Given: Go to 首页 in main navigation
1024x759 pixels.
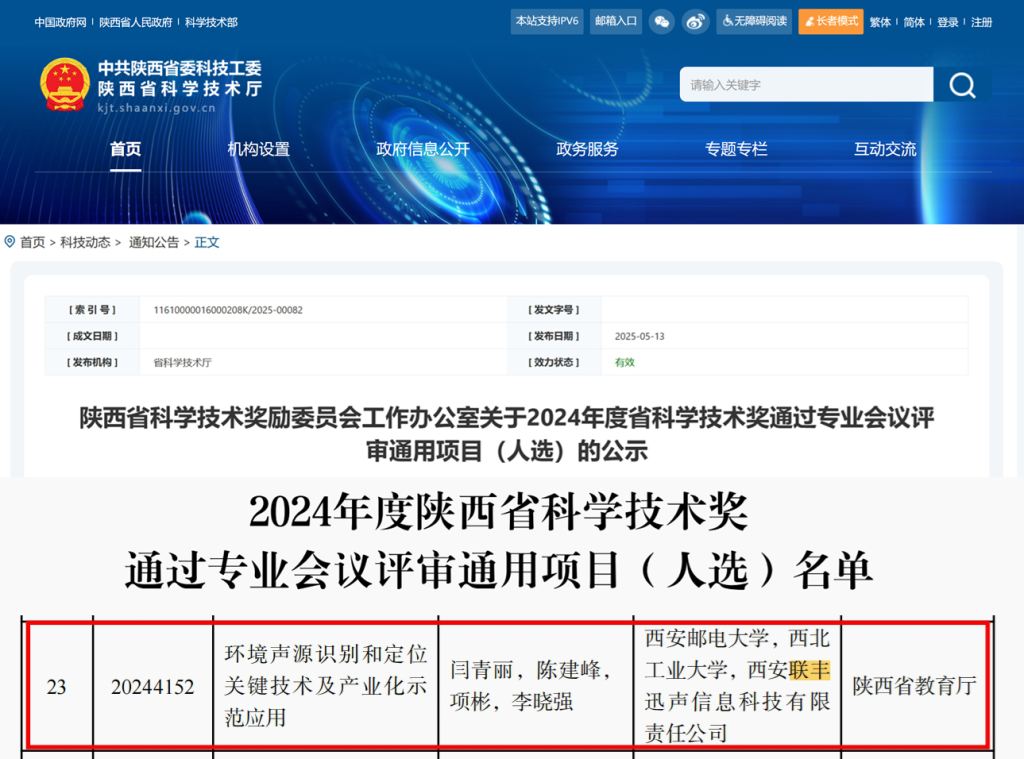Looking at the screenshot, I should coord(125,150).
